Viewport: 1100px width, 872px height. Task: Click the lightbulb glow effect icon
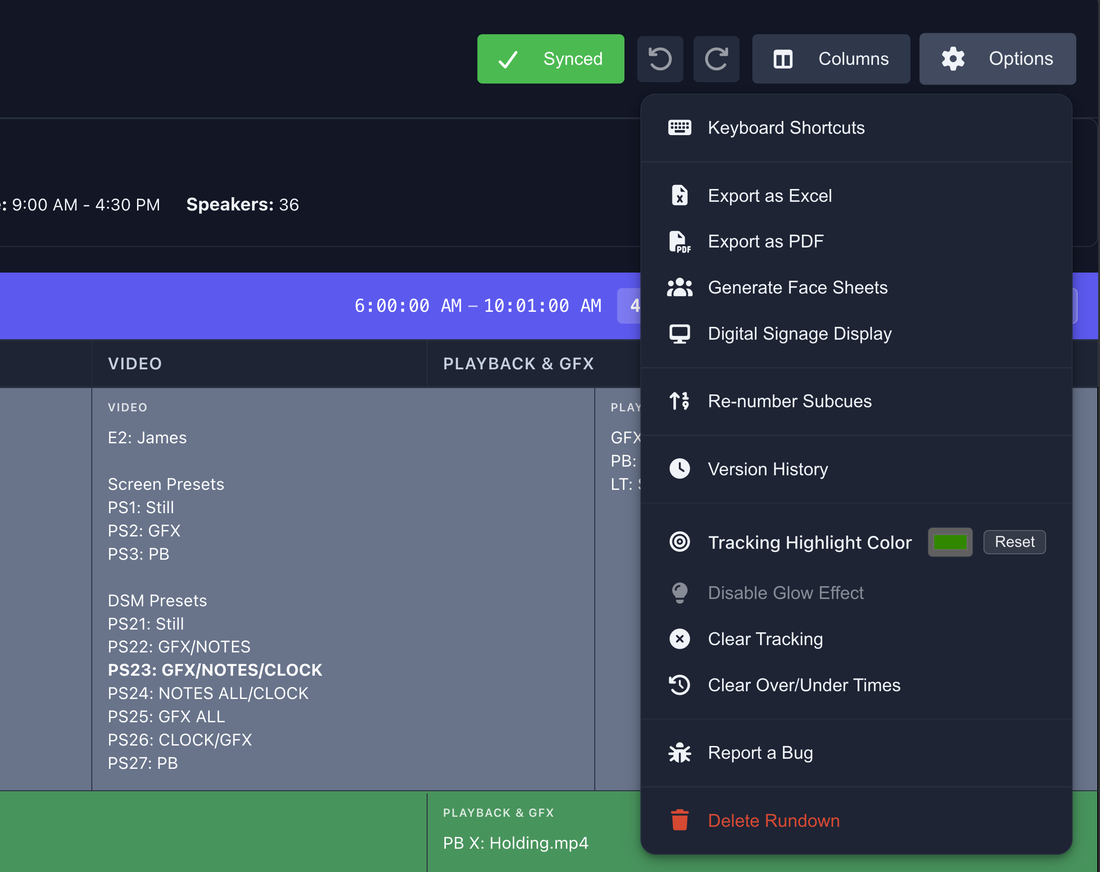679,593
